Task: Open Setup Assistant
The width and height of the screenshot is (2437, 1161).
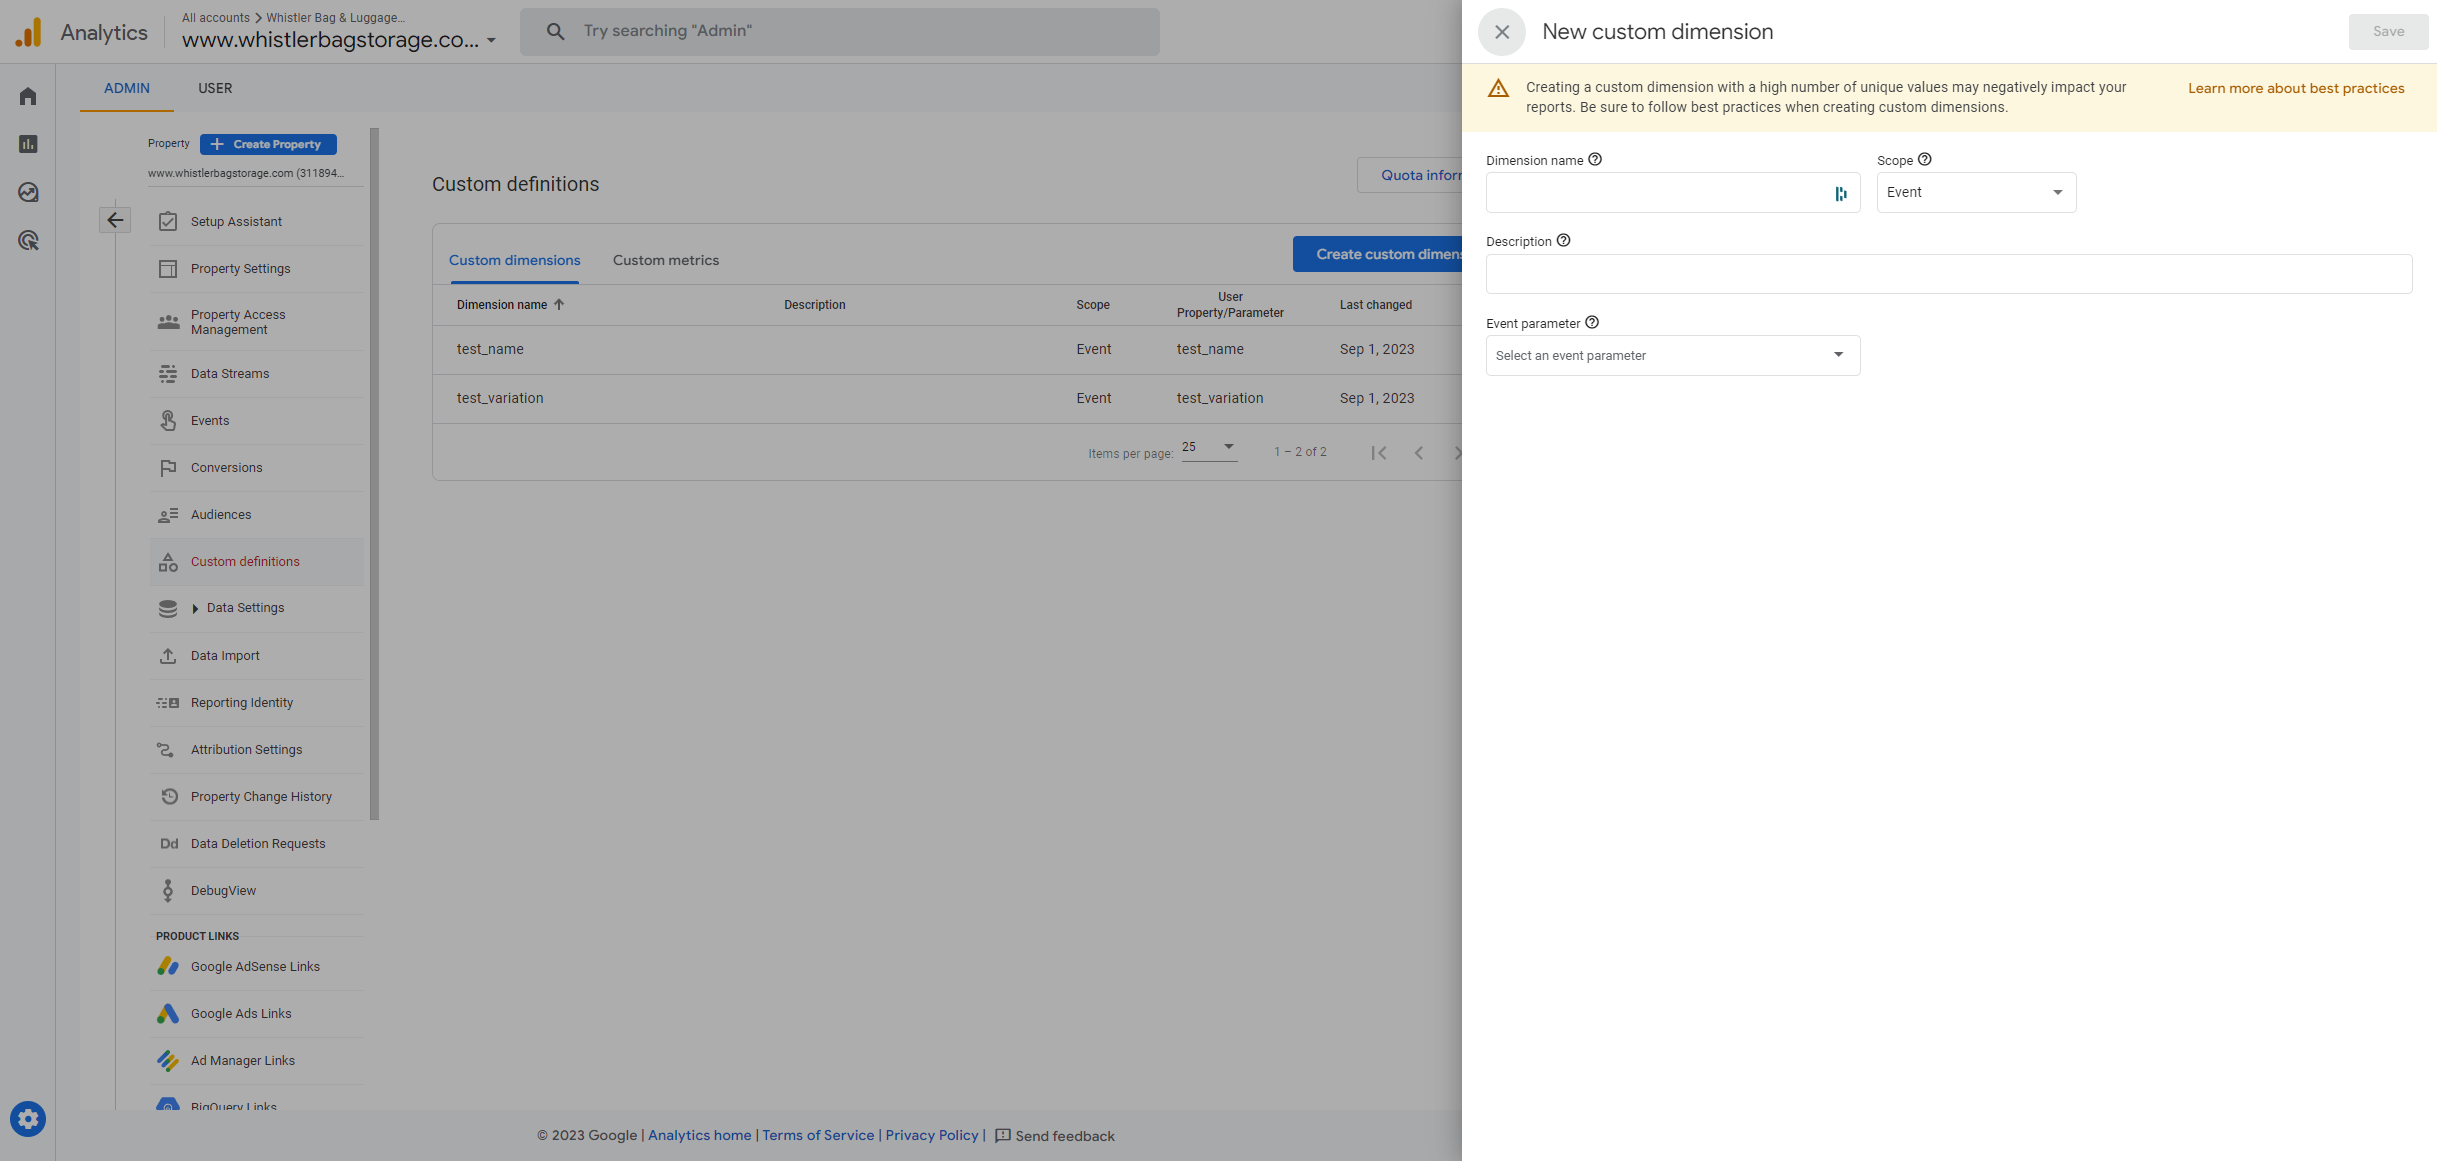Action: (257, 222)
